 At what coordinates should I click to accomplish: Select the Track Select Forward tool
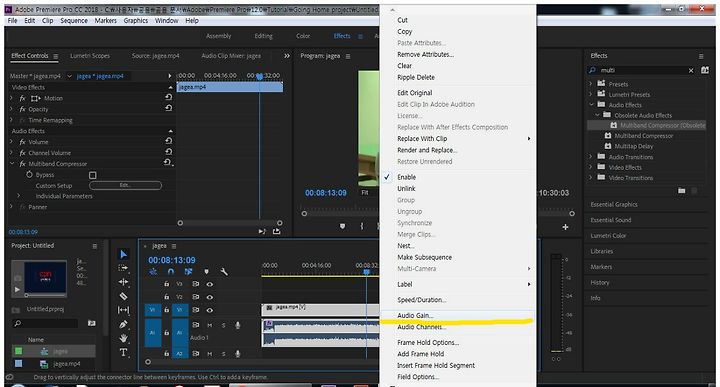point(123,268)
